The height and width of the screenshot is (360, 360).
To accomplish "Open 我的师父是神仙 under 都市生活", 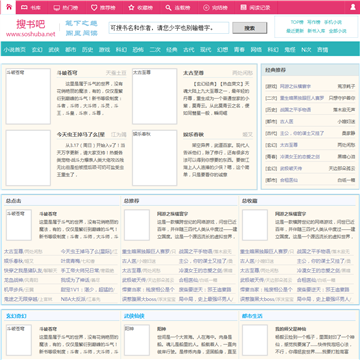I will (290, 329).
